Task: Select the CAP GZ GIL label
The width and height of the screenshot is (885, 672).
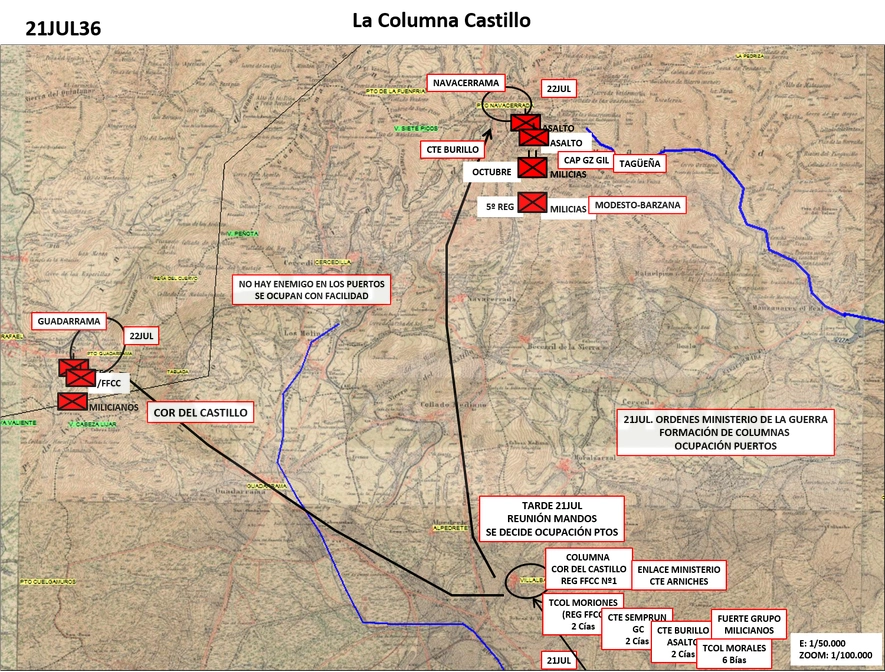Action: pos(586,160)
